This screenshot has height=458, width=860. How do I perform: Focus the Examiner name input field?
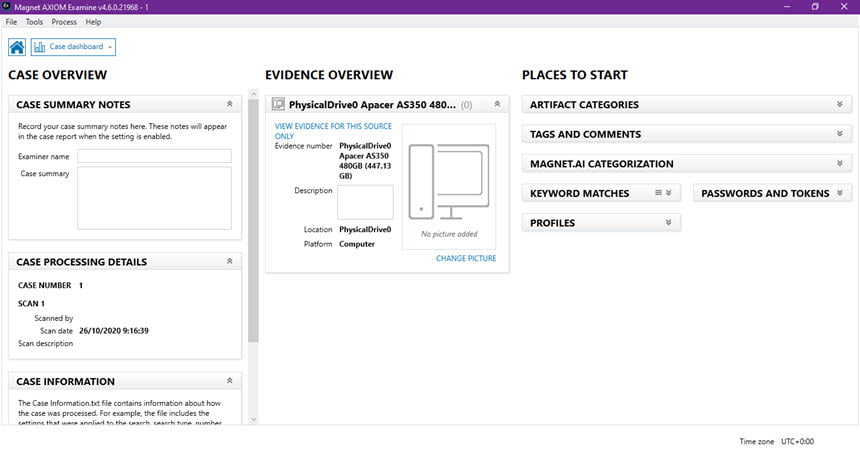coord(154,156)
